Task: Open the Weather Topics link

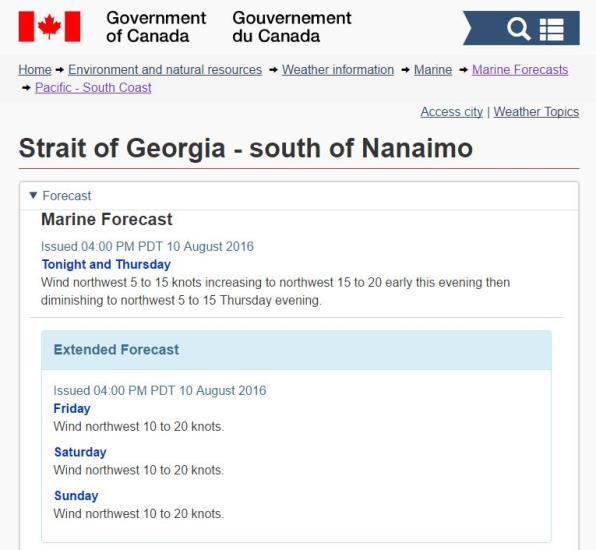Action: [x=536, y=112]
